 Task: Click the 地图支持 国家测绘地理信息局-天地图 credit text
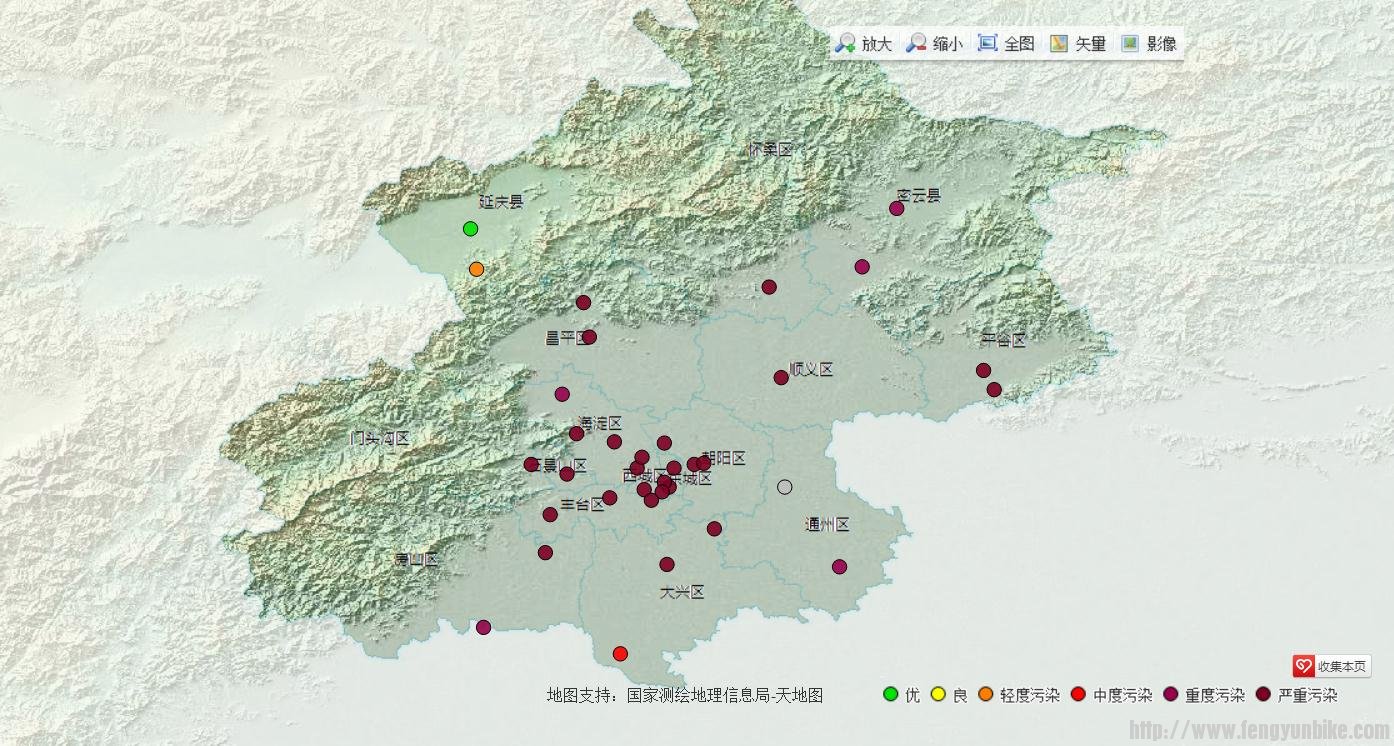(684, 695)
